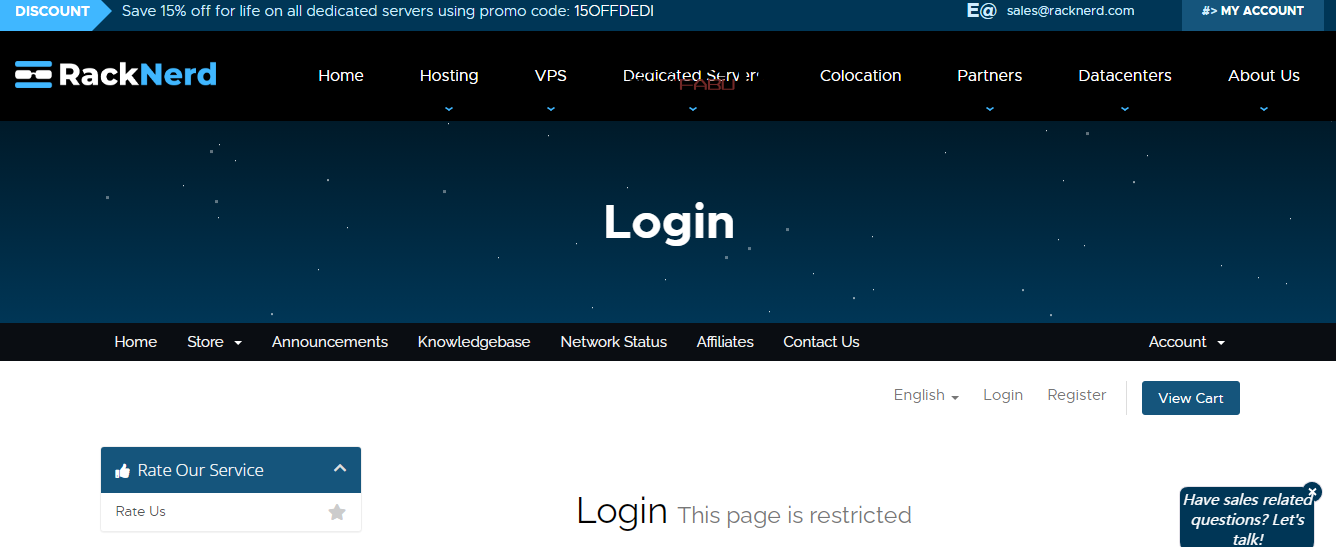Collapse the Rate Our Service panel
Image resolution: width=1336 pixels, height=547 pixels.
[x=340, y=468]
